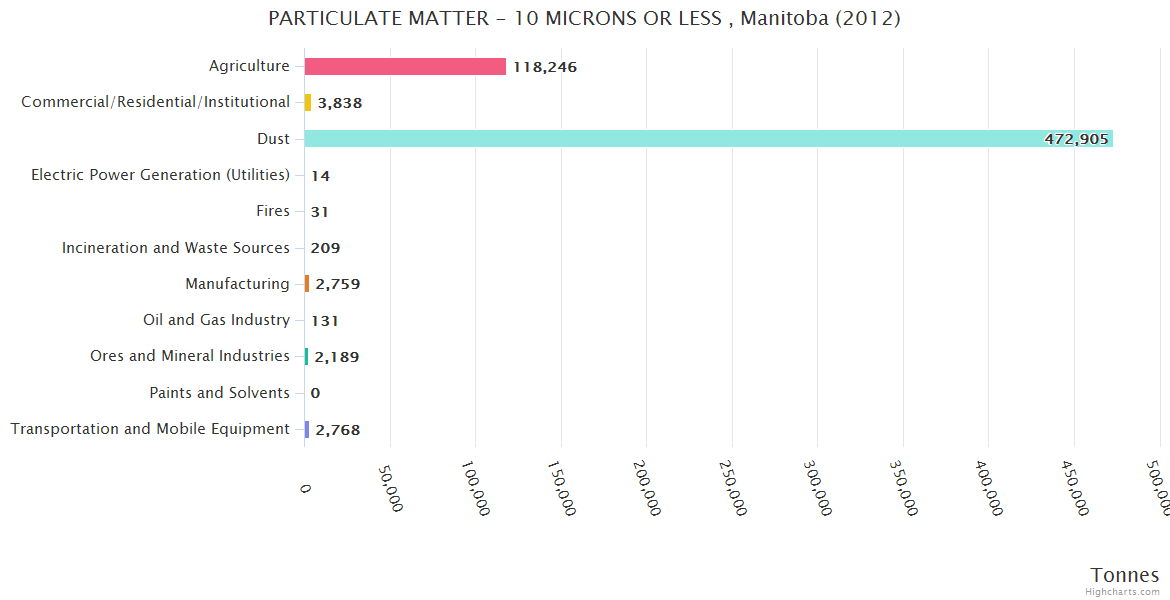Select the Ores and Mineral Industries bar
Viewport: 1170px width, 600px height.
[306, 357]
